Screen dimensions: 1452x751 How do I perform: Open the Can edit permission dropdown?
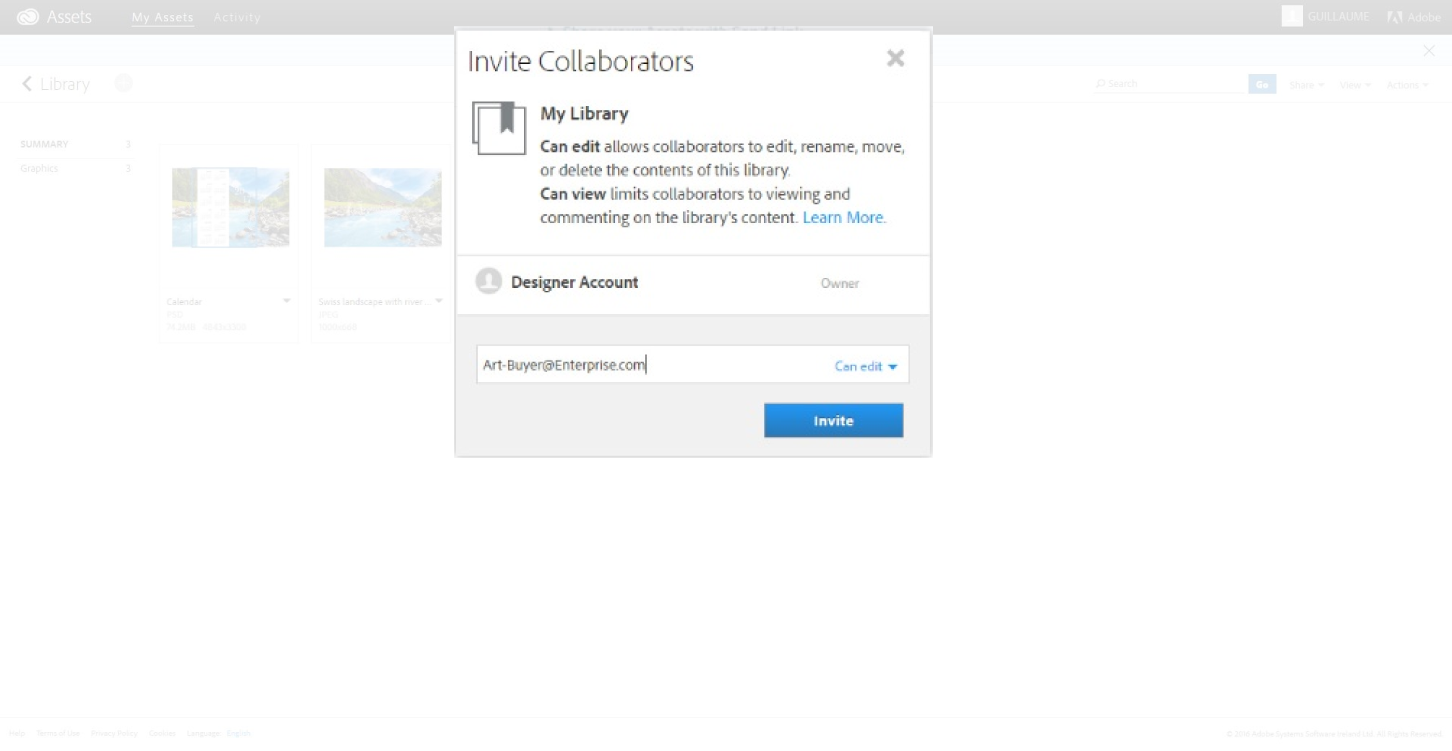[866, 366]
